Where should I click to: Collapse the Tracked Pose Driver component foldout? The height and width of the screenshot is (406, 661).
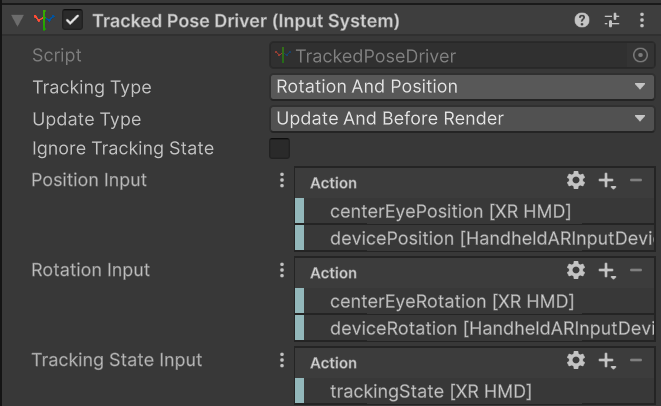coord(18,20)
